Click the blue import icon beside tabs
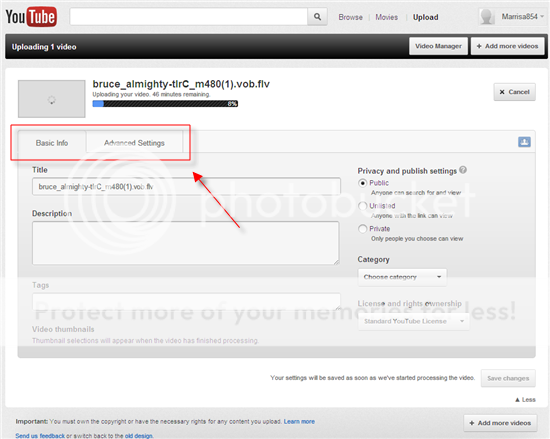The width and height of the screenshot is (550, 439). (x=524, y=142)
